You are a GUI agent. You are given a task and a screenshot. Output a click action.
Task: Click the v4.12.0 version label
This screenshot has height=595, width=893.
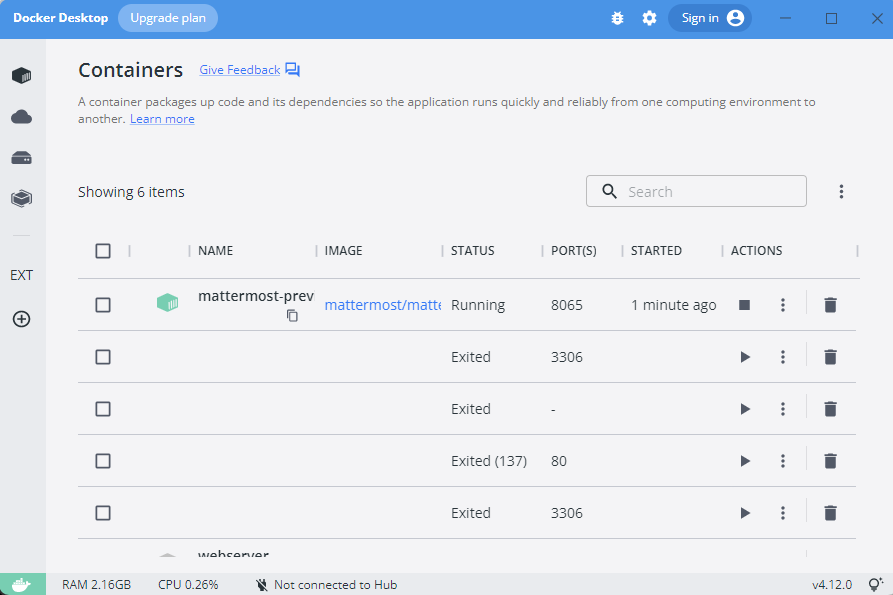pyautogui.click(x=832, y=585)
